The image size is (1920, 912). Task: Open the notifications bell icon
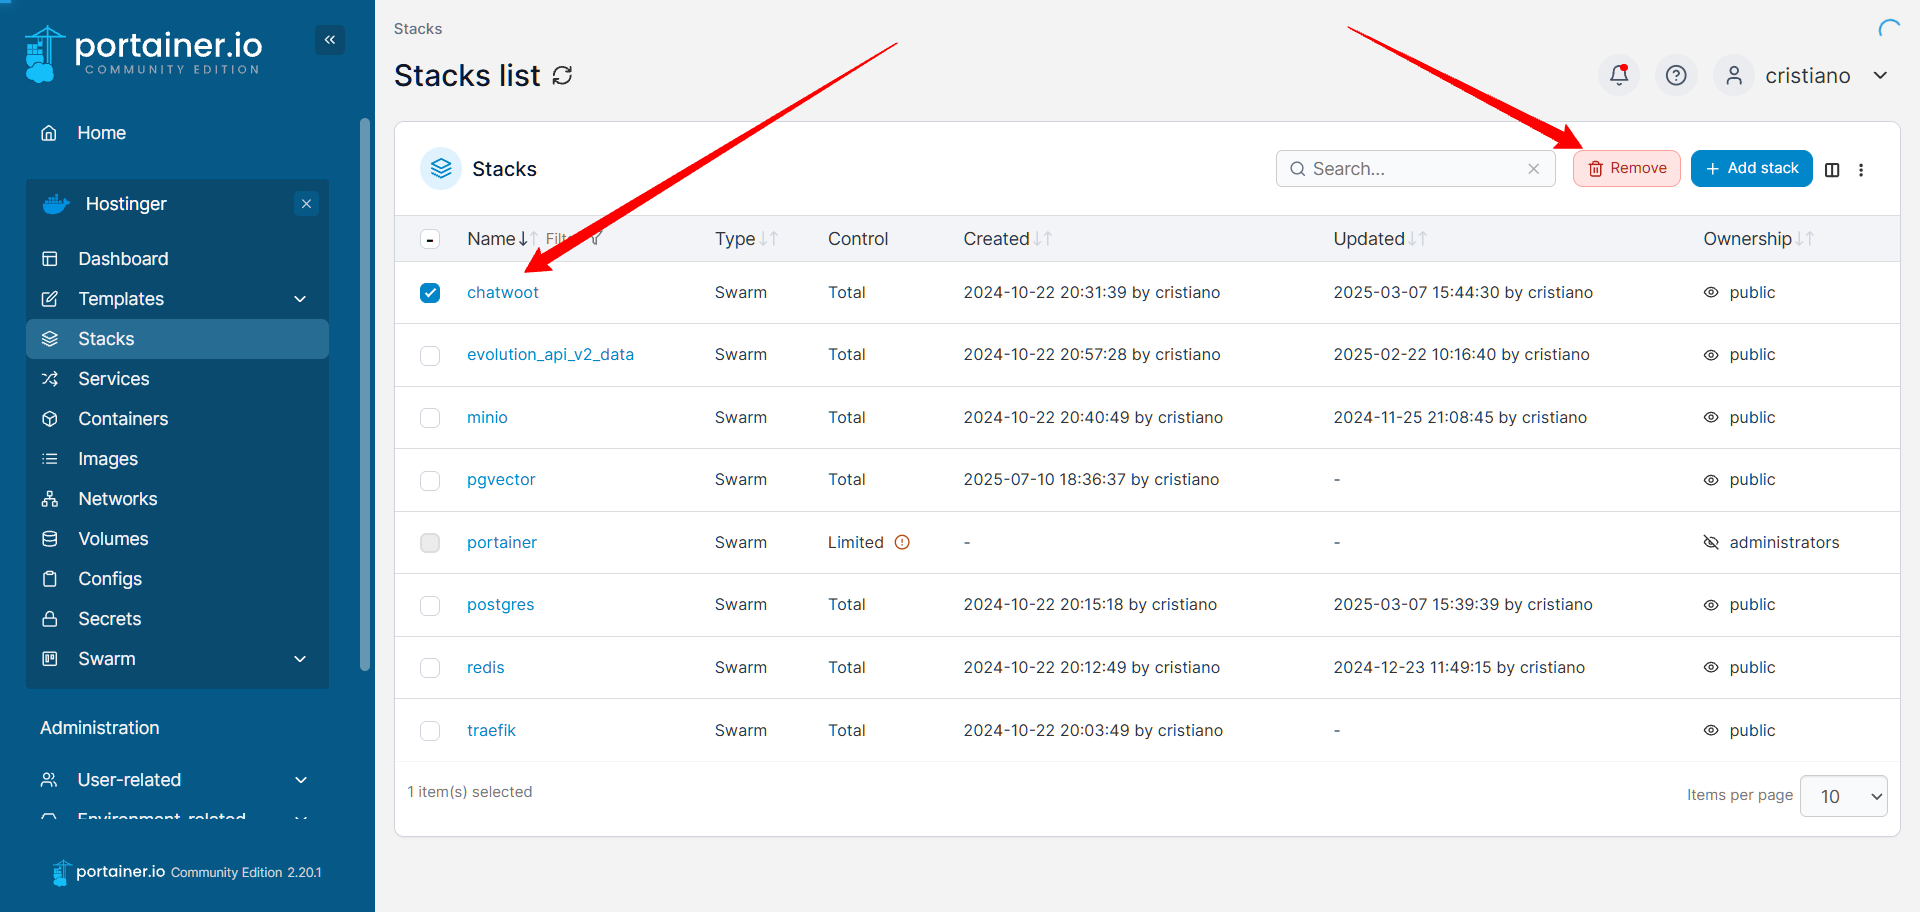click(1618, 75)
